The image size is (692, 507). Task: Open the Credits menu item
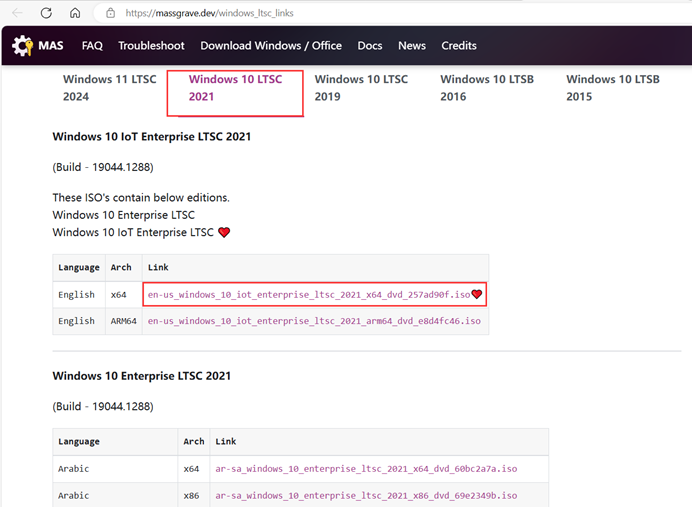click(459, 45)
